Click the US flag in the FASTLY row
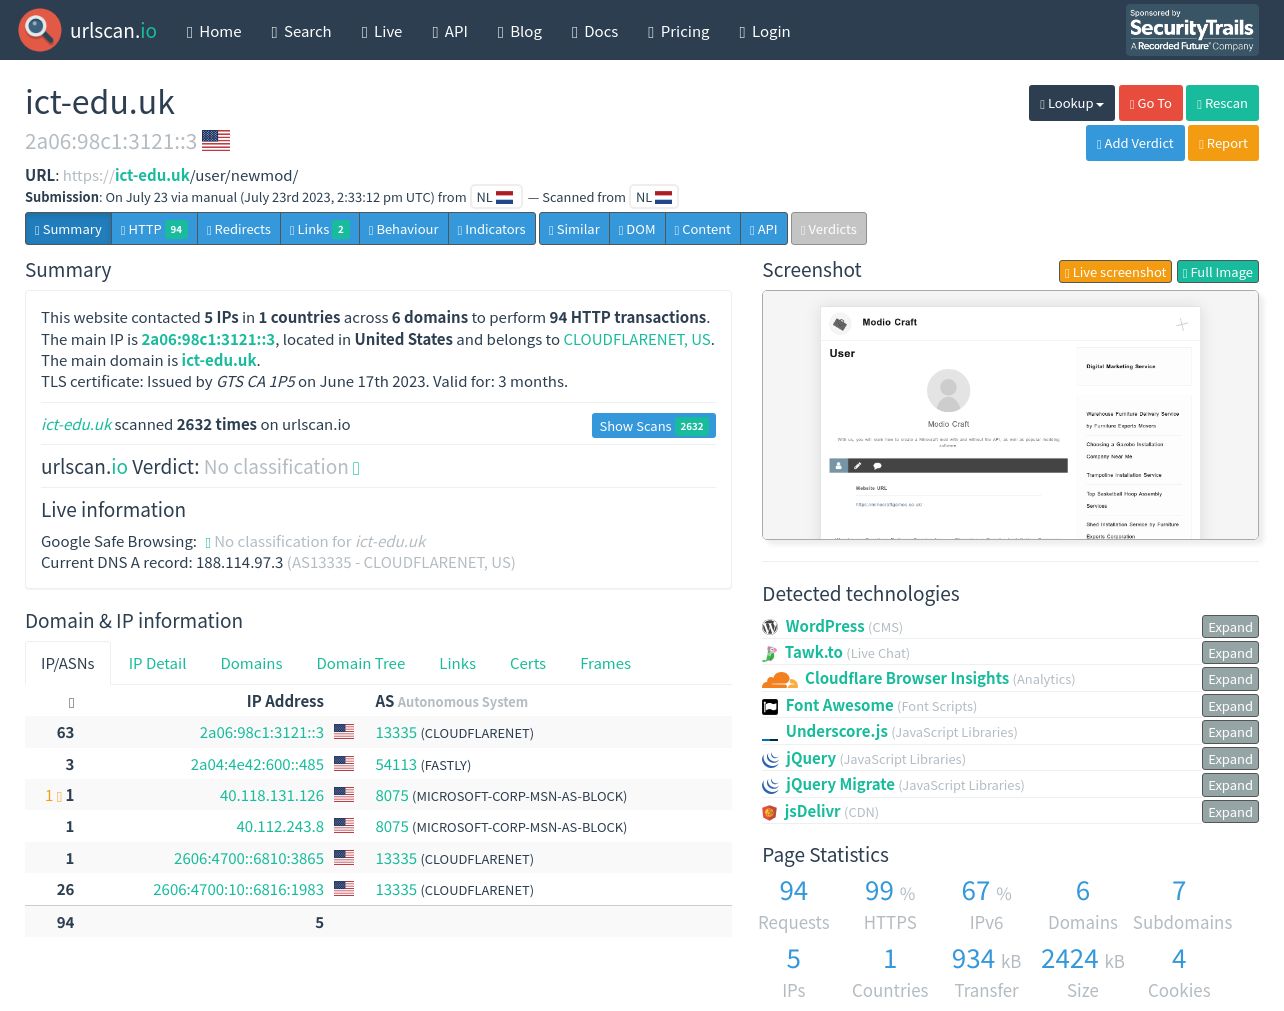The width and height of the screenshot is (1284, 1011). 344,763
